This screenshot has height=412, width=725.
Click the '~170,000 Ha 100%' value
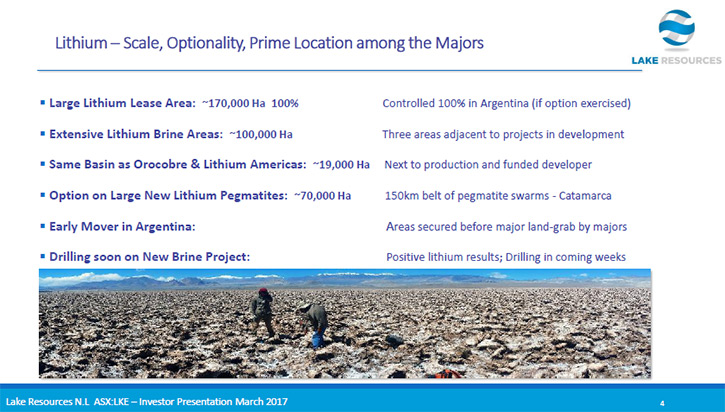click(x=250, y=103)
